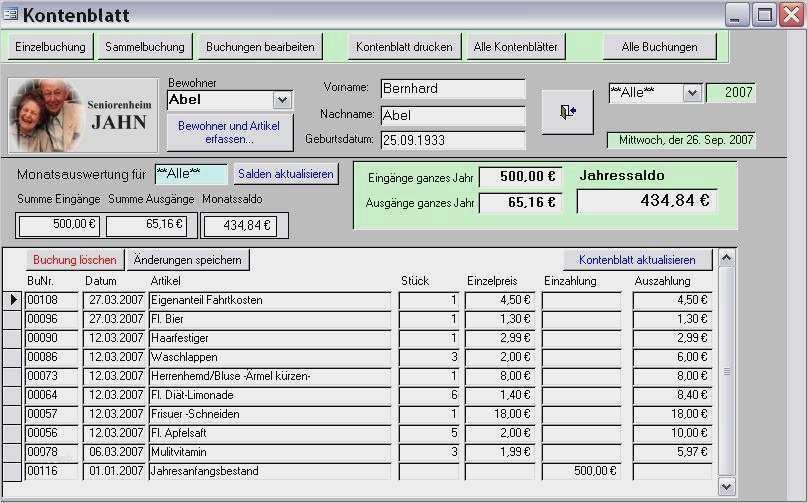Screen dimensions: 808x503
Task: Click booking number 00073
Action: [x=52, y=377]
